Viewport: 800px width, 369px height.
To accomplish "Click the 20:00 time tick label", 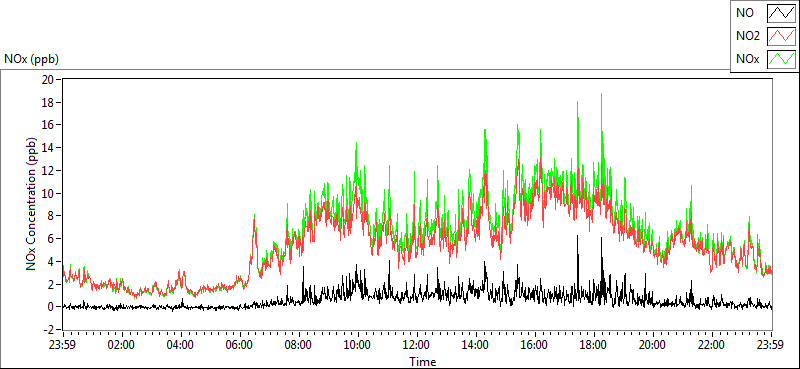I will point(653,344).
